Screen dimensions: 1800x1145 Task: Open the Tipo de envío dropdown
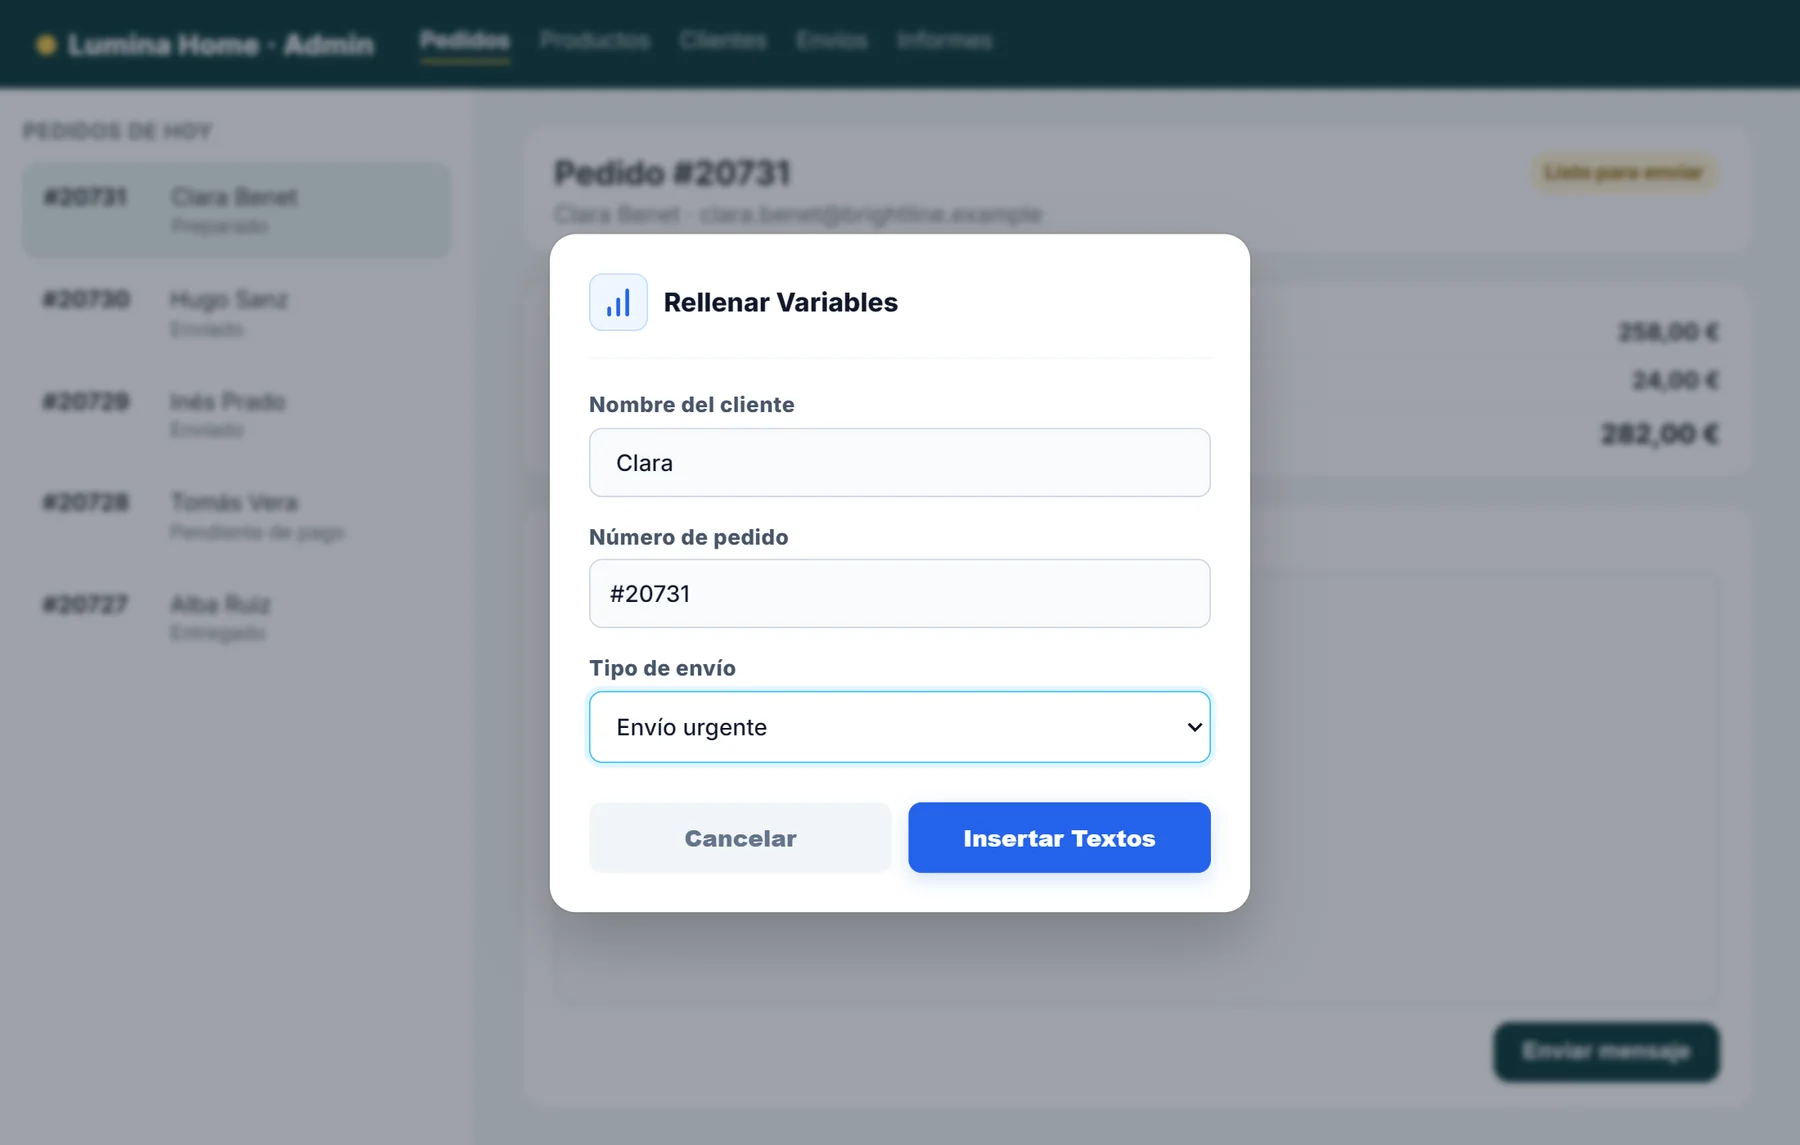click(x=899, y=727)
